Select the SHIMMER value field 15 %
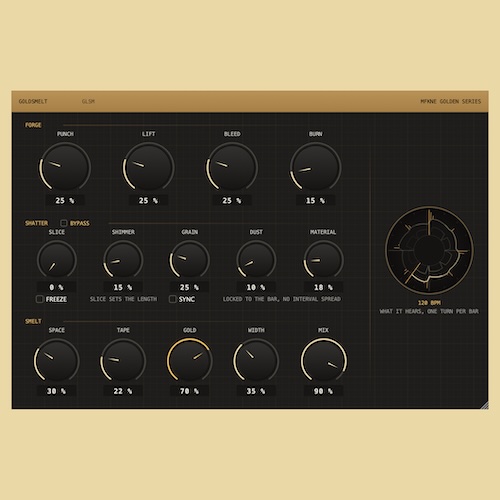 pos(123,287)
